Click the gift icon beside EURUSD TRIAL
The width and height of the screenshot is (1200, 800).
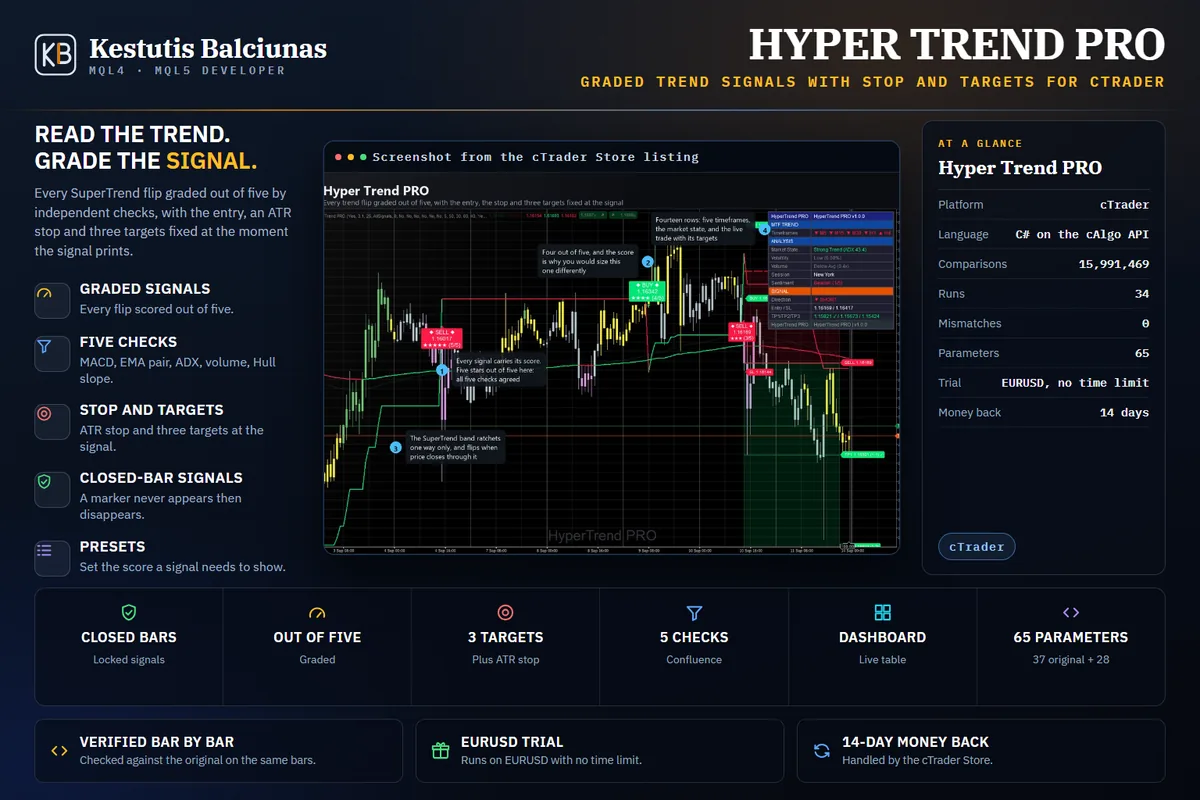[440, 750]
